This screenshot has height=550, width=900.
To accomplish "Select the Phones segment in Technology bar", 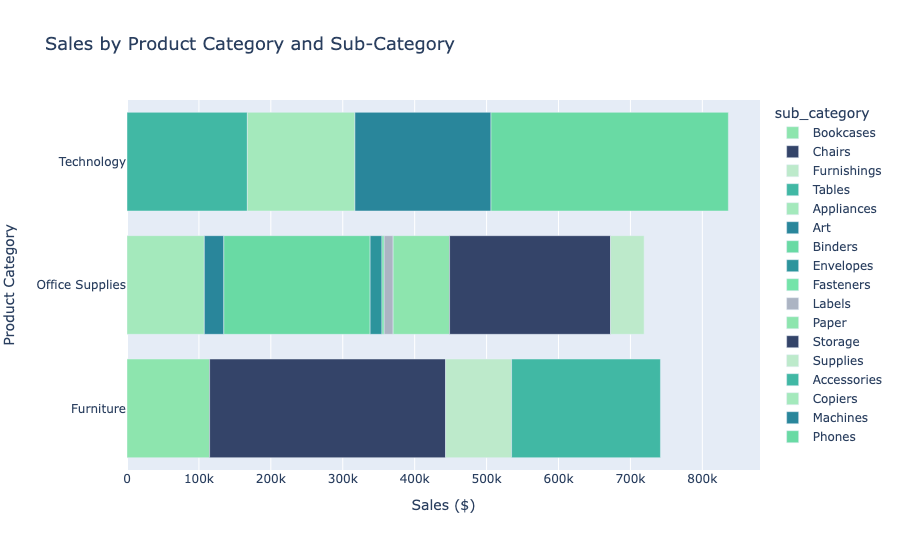I will point(610,161).
